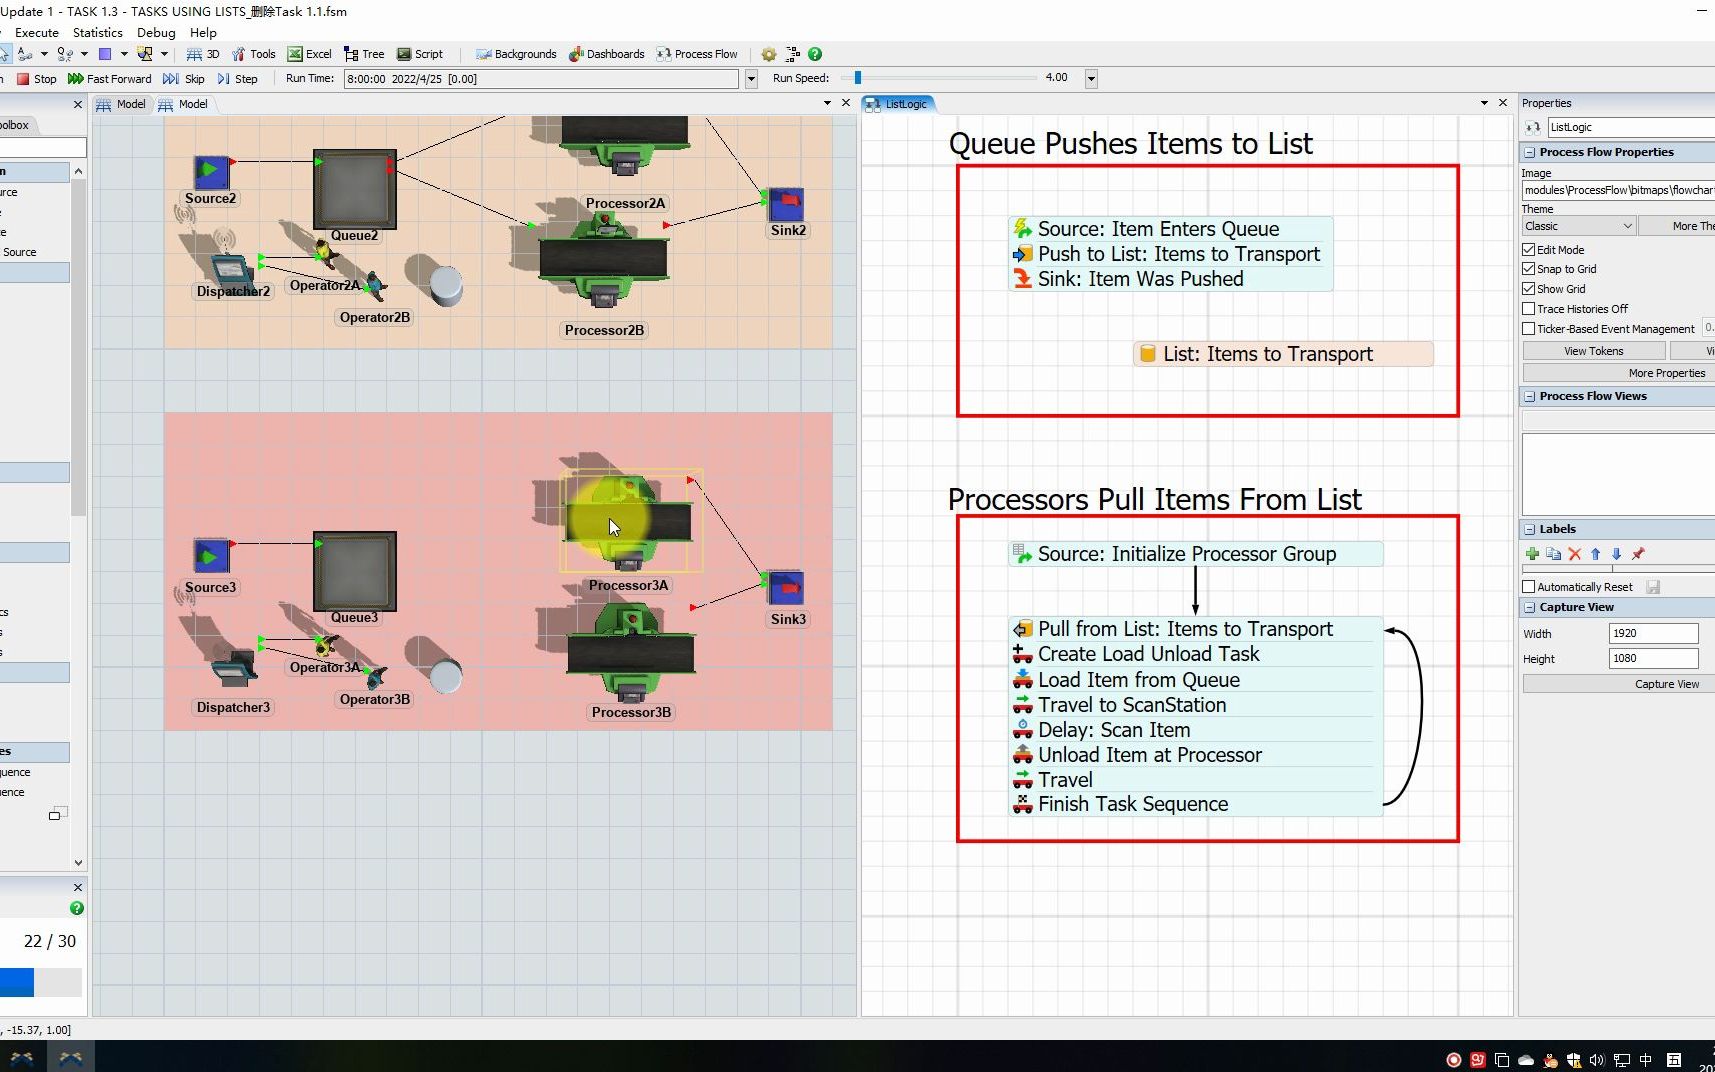Click the View Tokens button
The width and height of the screenshot is (1715, 1072).
point(1593,350)
